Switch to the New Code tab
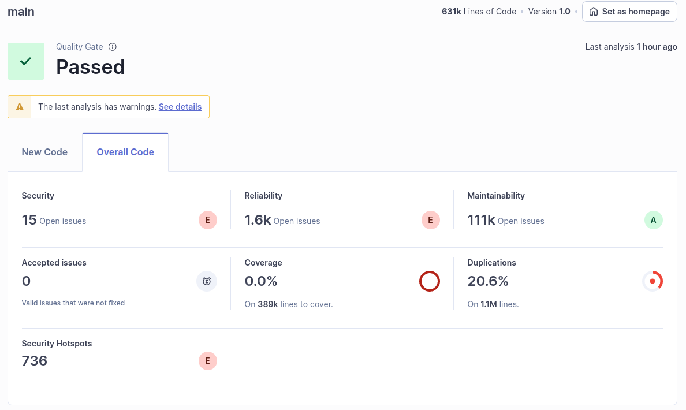This screenshot has width=686, height=410. tap(45, 152)
